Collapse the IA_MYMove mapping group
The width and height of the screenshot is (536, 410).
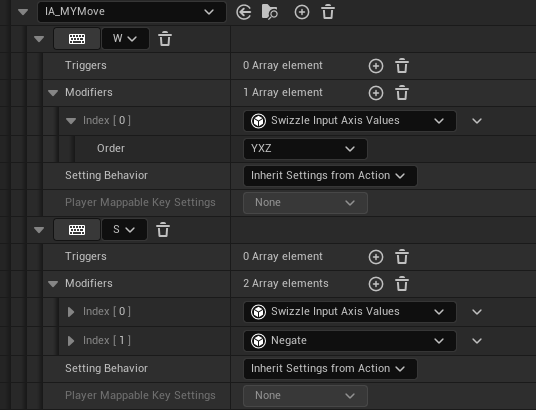(23, 12)
